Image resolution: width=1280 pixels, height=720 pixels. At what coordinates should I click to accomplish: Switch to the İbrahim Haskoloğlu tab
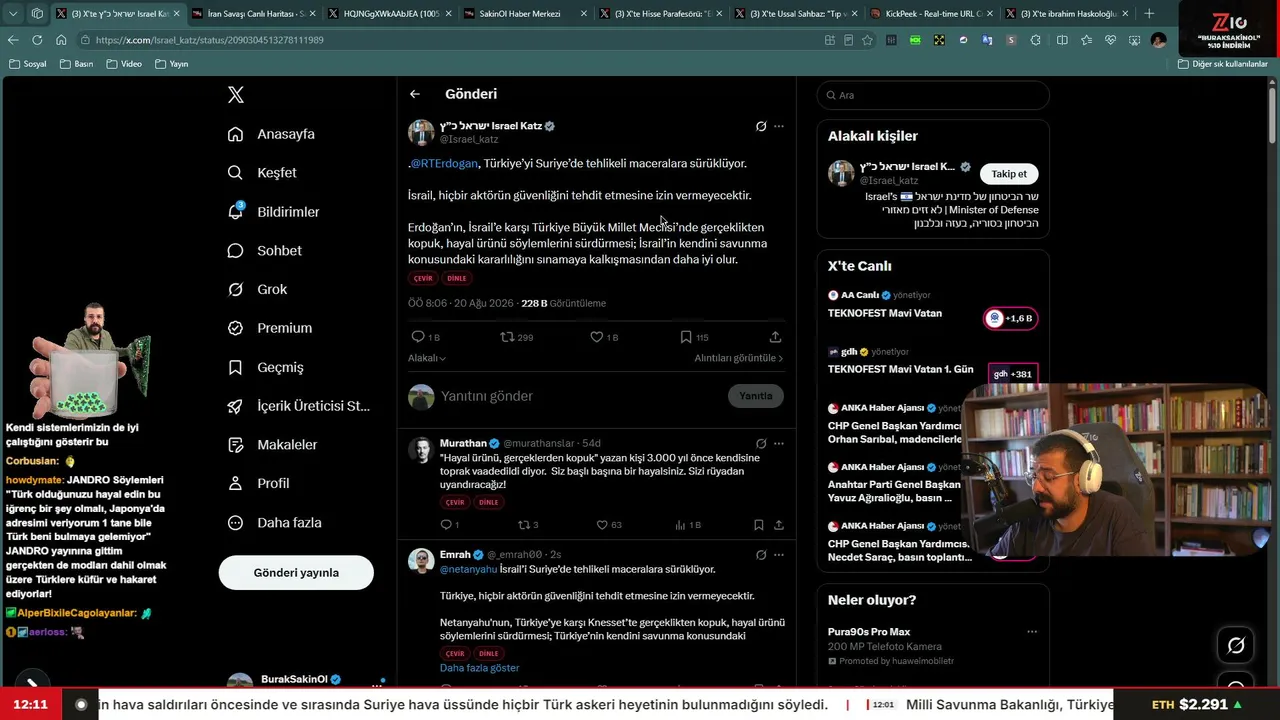tap(1066, 14)
